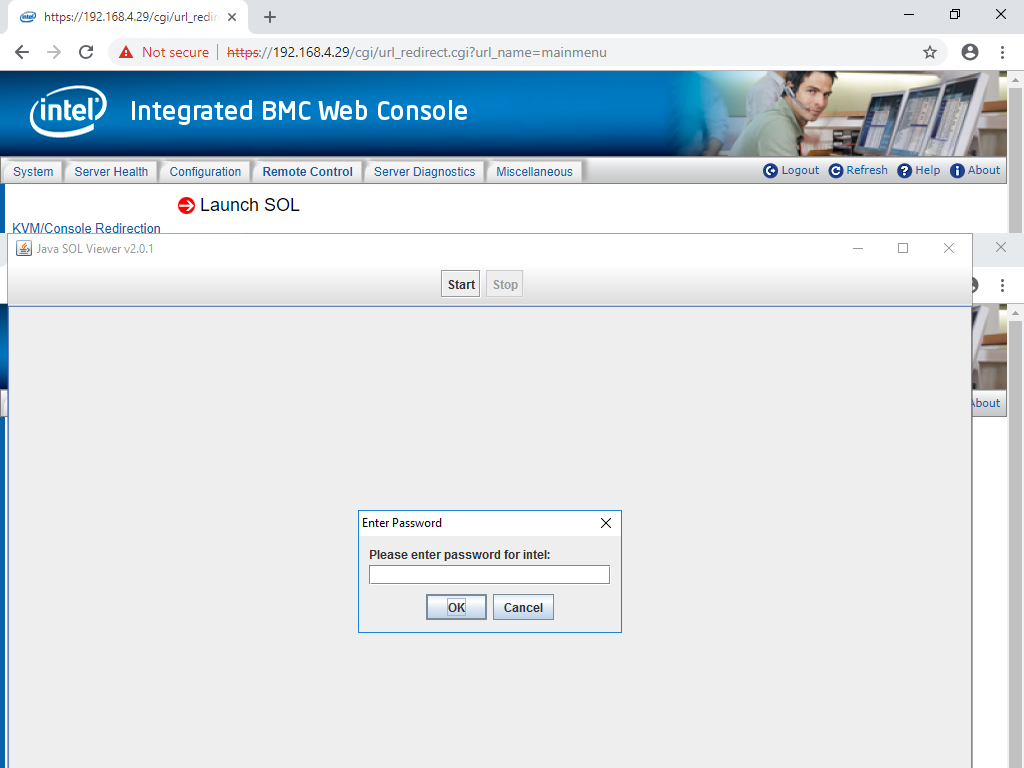Click the About info icon
1024x768 pixels.
[x=957, y=170]
